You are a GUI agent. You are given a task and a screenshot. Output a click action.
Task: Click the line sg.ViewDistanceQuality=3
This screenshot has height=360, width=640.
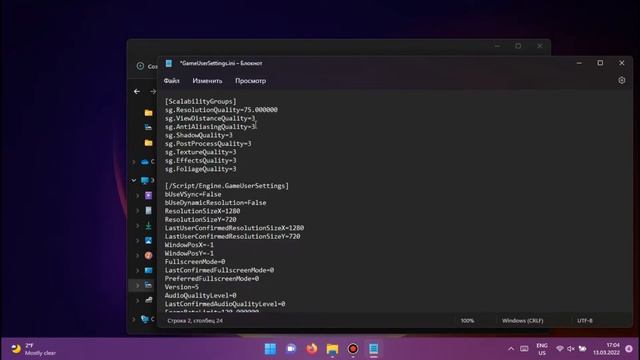[x=210, y=118]
